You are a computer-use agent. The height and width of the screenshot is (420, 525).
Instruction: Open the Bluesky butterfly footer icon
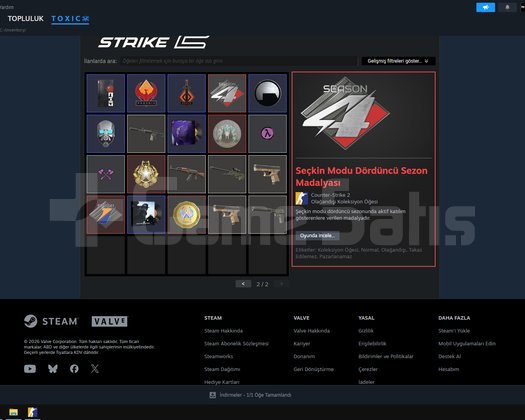[x=53, y=369]
